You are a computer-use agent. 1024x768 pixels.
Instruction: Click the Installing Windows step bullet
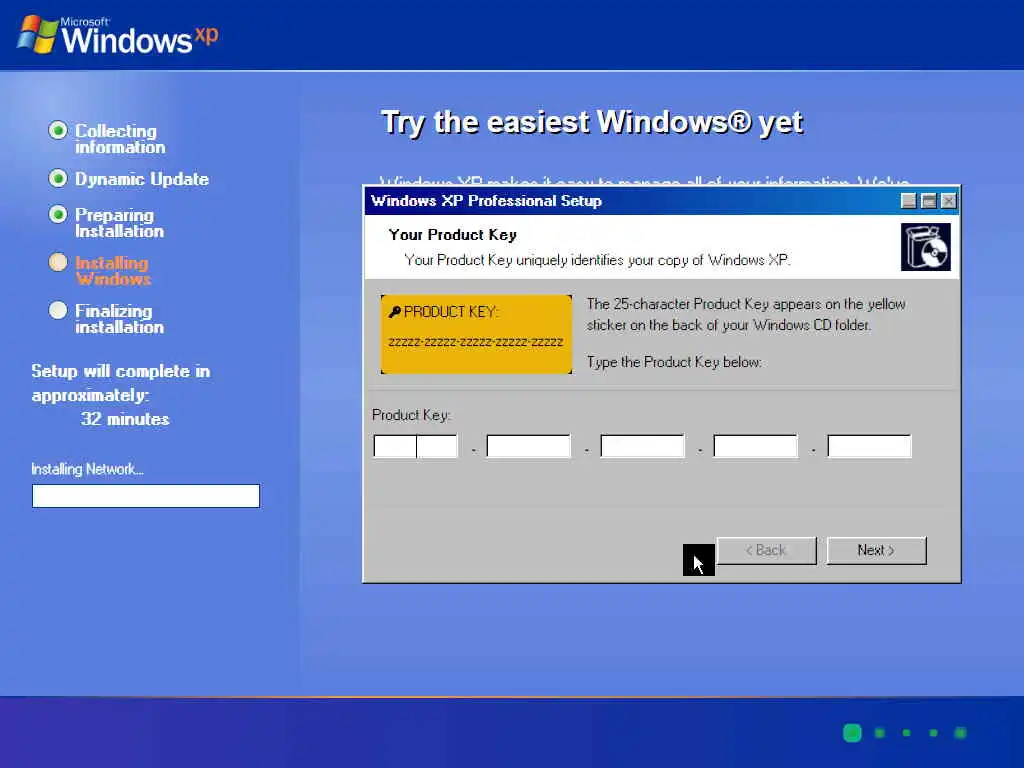click(x=58, y=262)
